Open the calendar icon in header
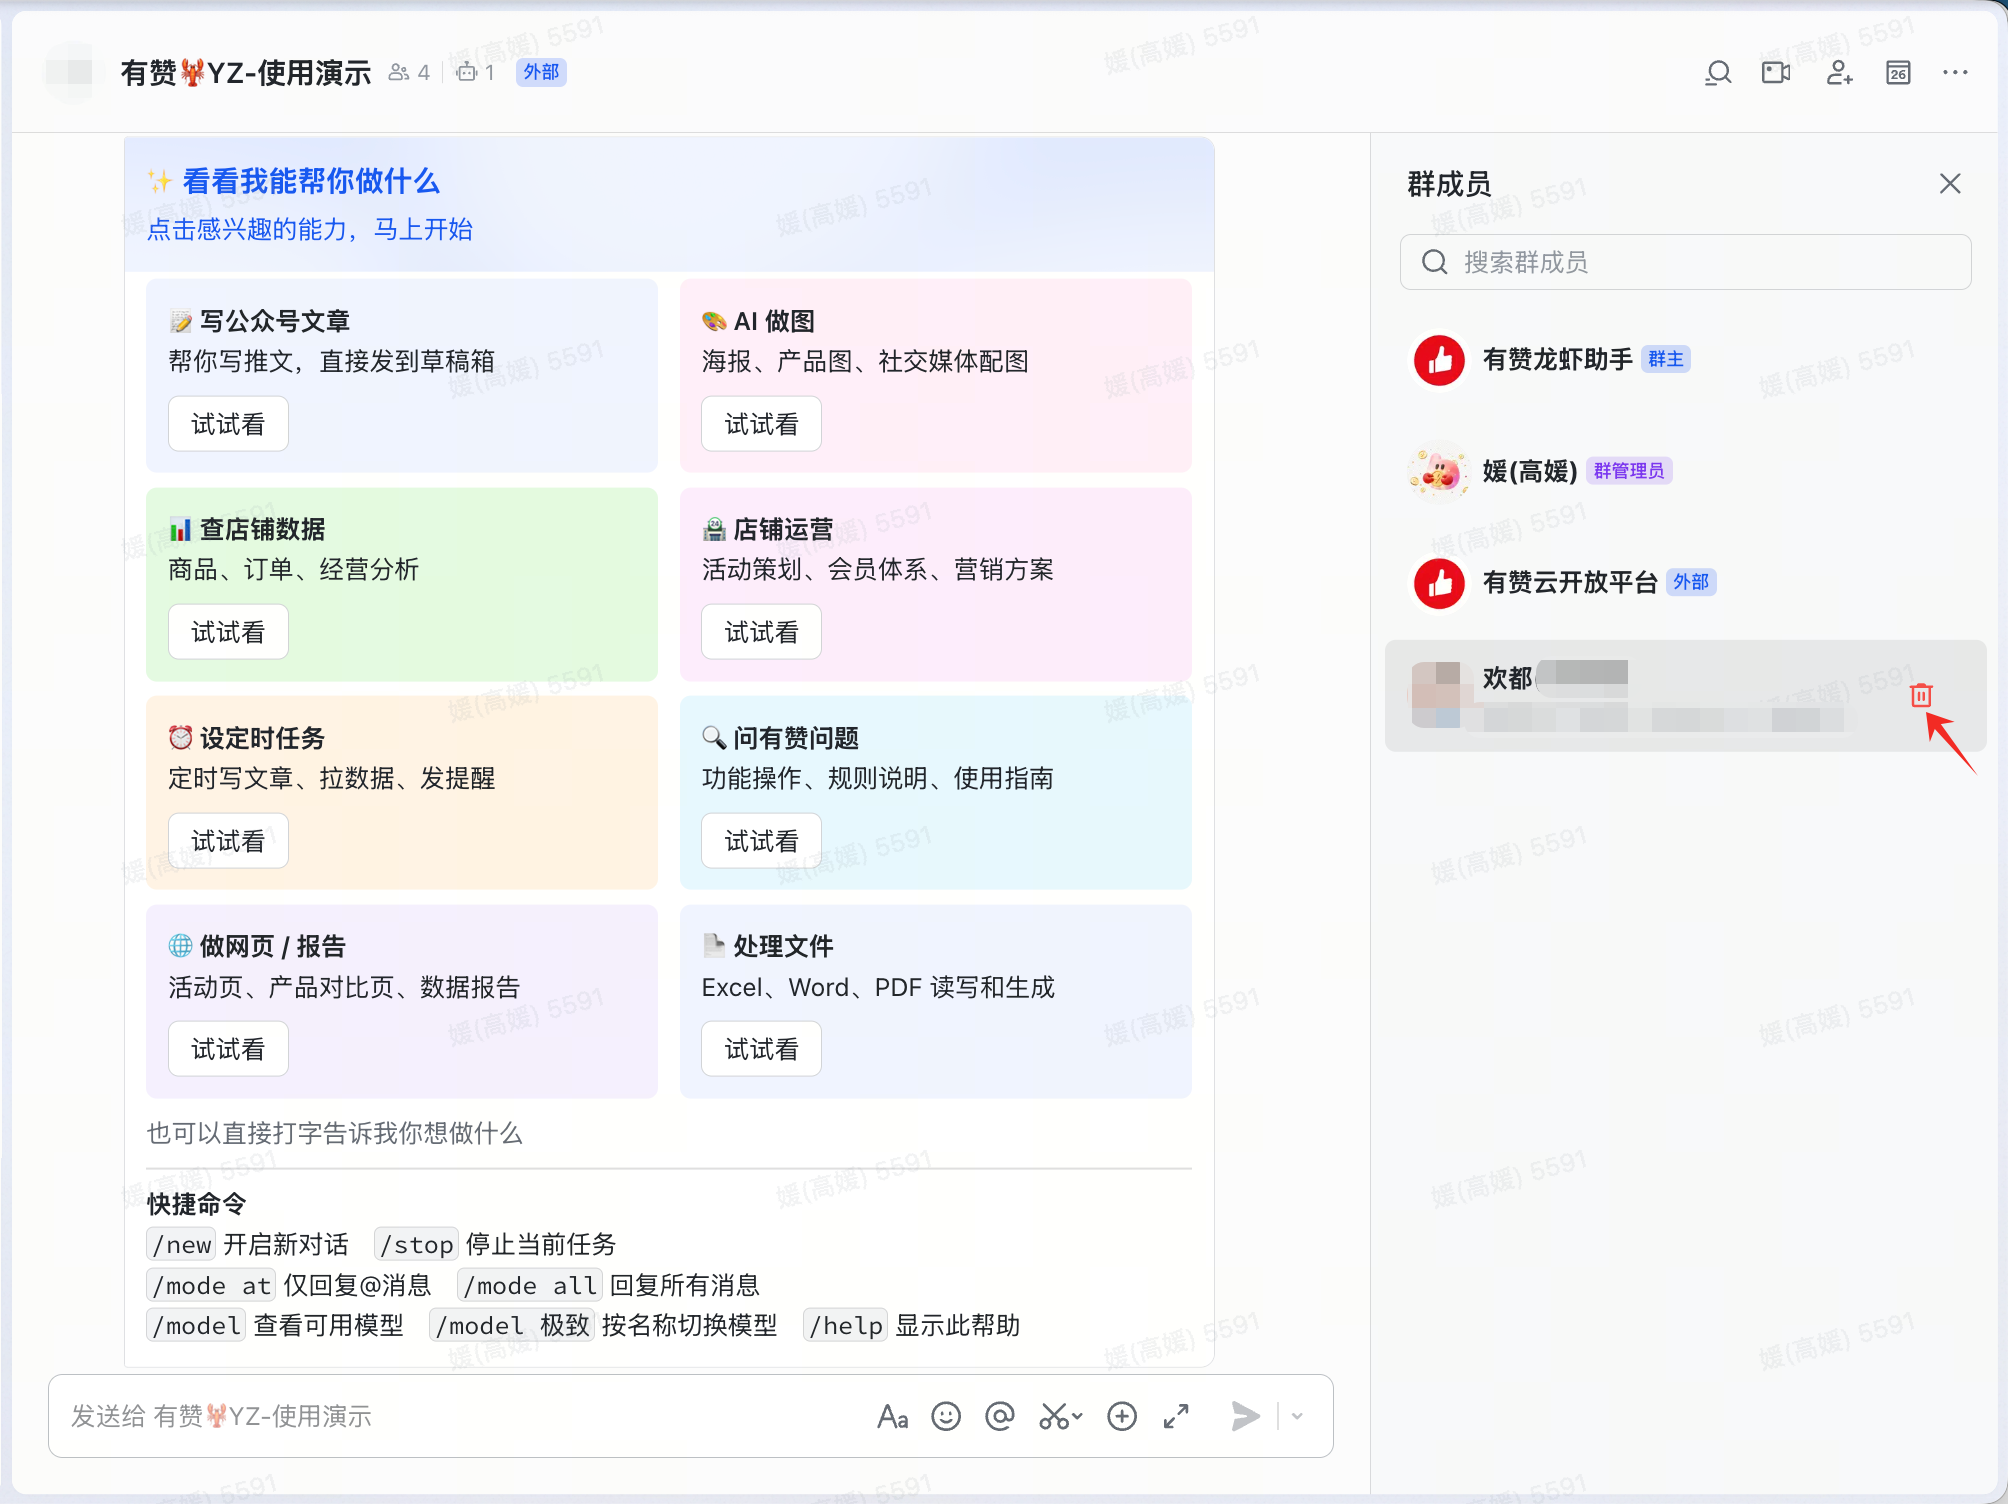This screenshot has height=1504, width=2008. click(x=1898, y=73)
